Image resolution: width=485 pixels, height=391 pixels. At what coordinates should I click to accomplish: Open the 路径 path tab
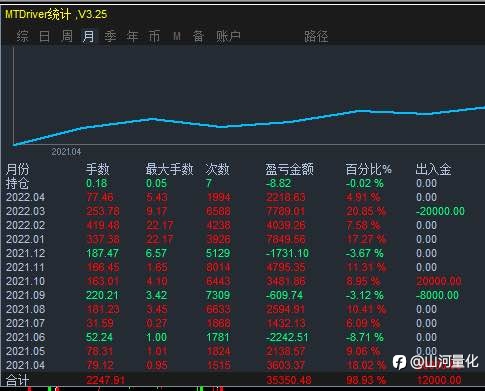(x=316, y=36)
